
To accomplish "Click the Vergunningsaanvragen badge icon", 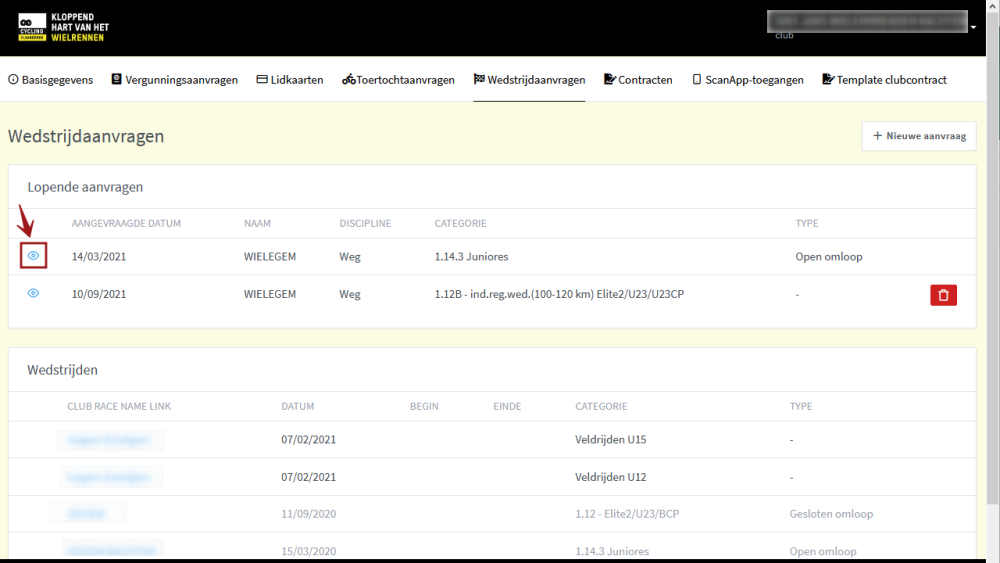I will (x=116, y=79).
